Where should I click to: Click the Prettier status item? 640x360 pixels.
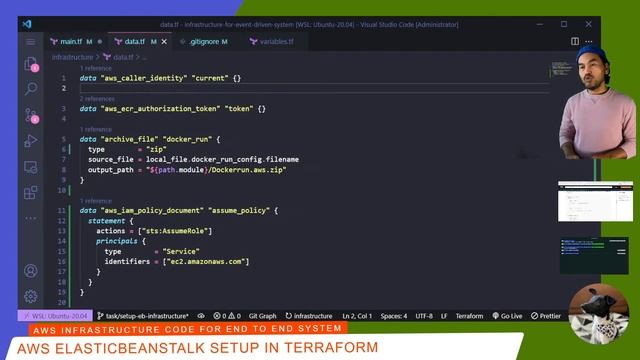click(x=546, y=316)
